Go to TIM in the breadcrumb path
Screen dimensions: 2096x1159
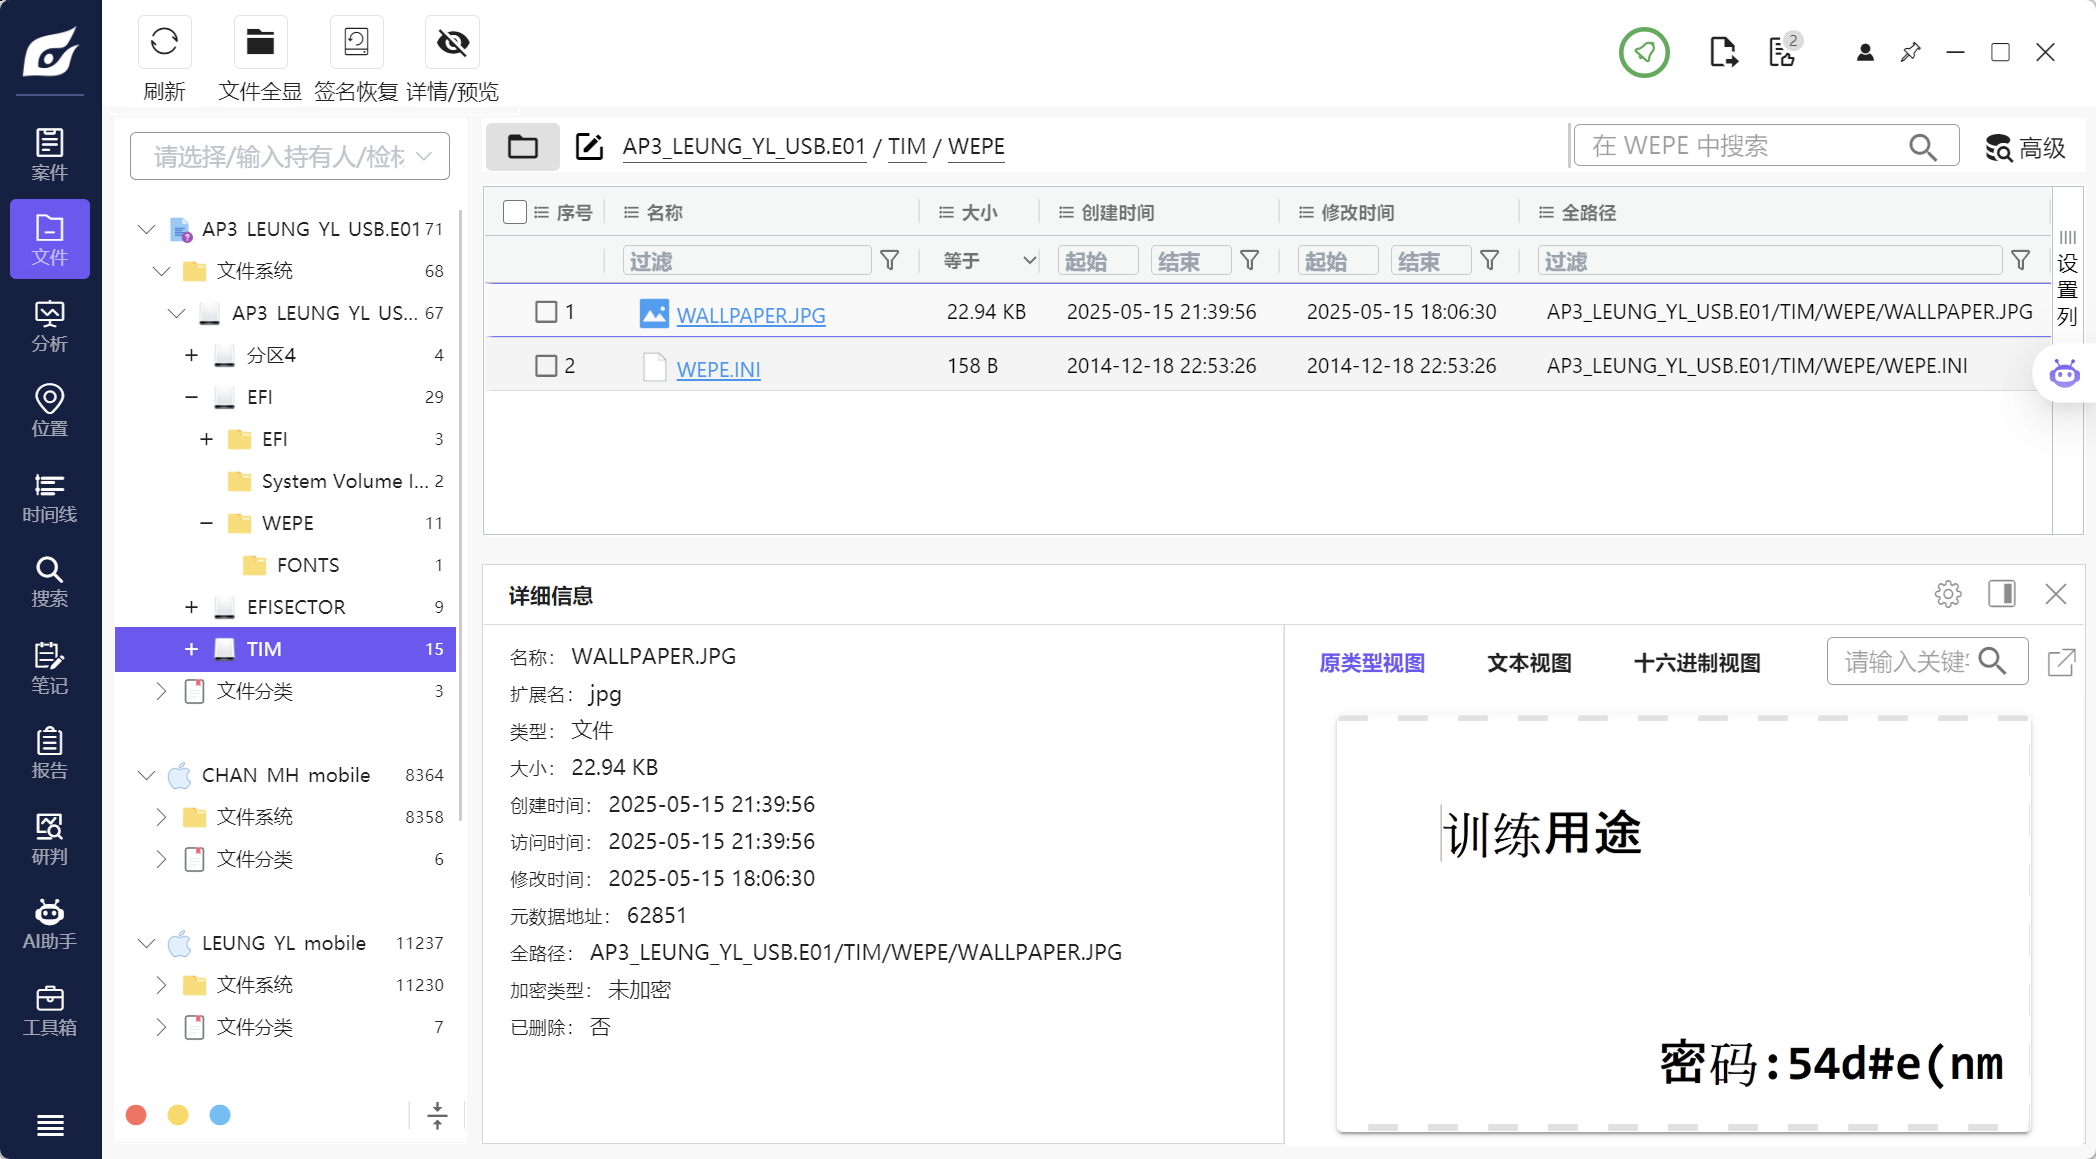click(907, 146)
